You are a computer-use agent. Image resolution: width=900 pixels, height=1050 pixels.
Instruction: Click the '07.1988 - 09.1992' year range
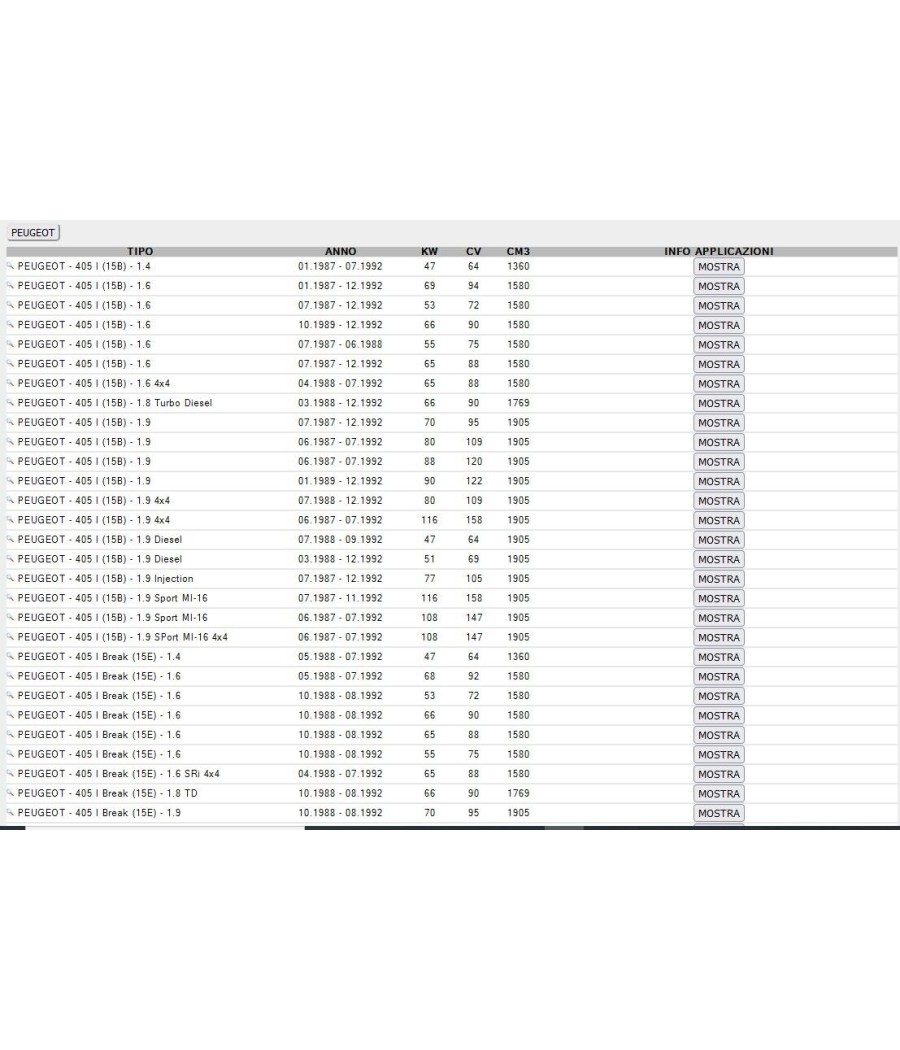tap(340, 539)
